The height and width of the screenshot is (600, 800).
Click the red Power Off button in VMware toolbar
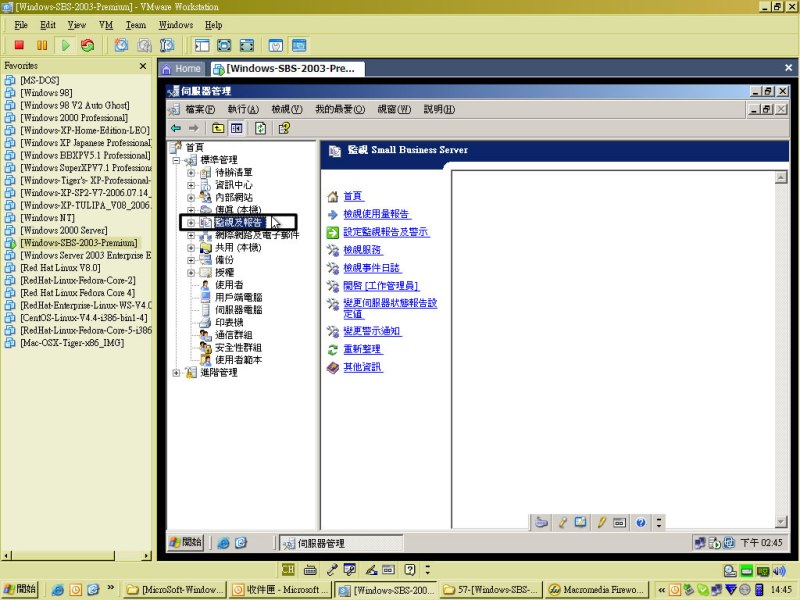click(x=19, y=45)
